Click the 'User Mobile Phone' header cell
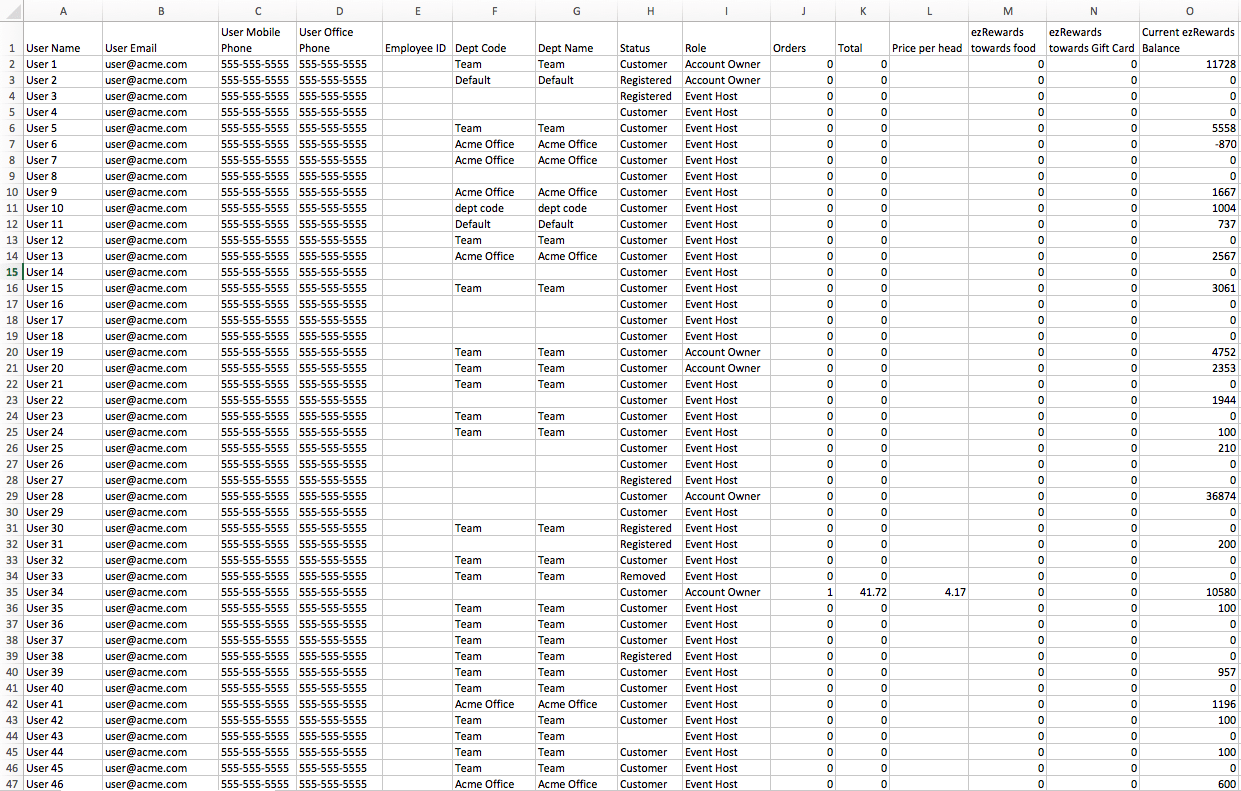 click(x=257, y=39)
